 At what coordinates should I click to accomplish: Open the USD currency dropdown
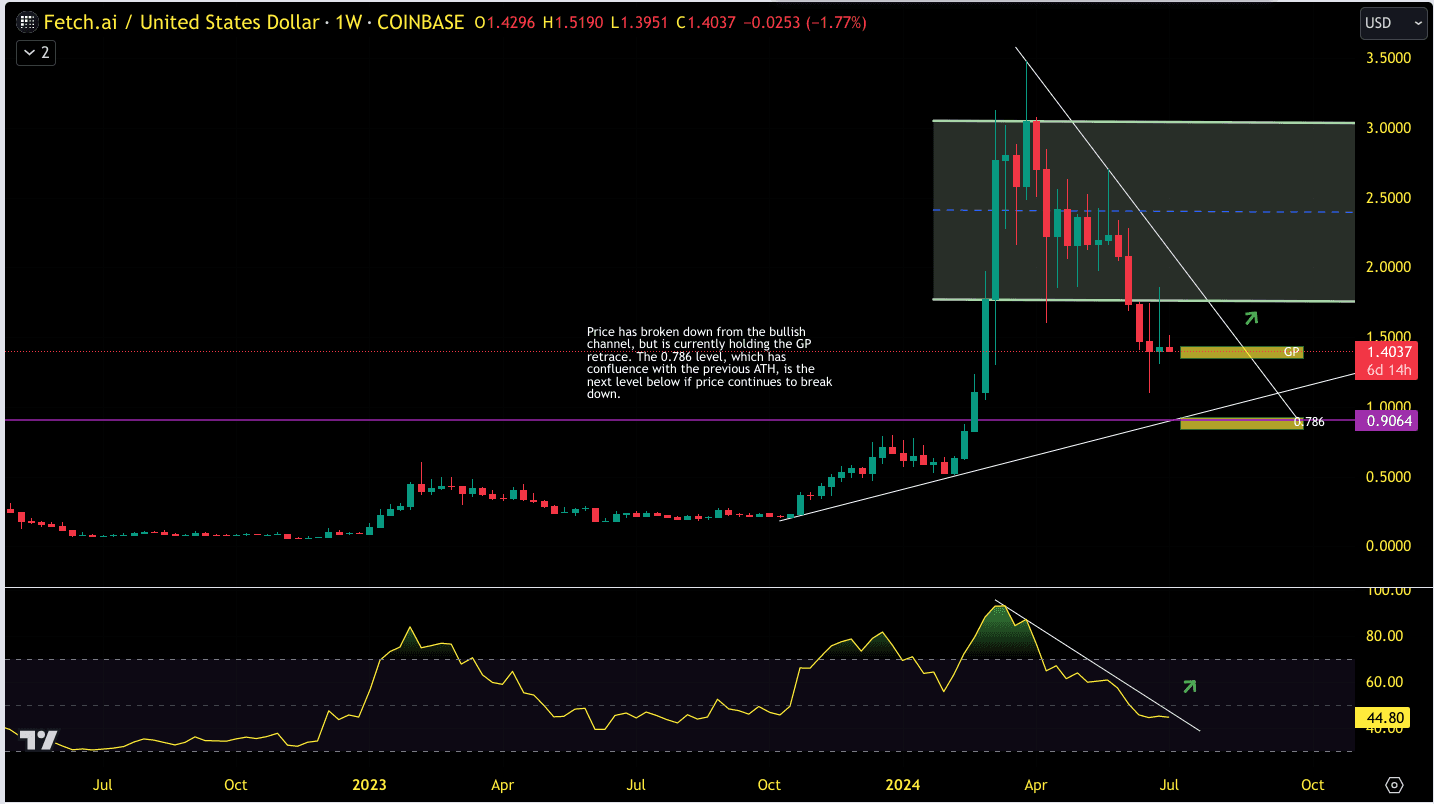1393,22
